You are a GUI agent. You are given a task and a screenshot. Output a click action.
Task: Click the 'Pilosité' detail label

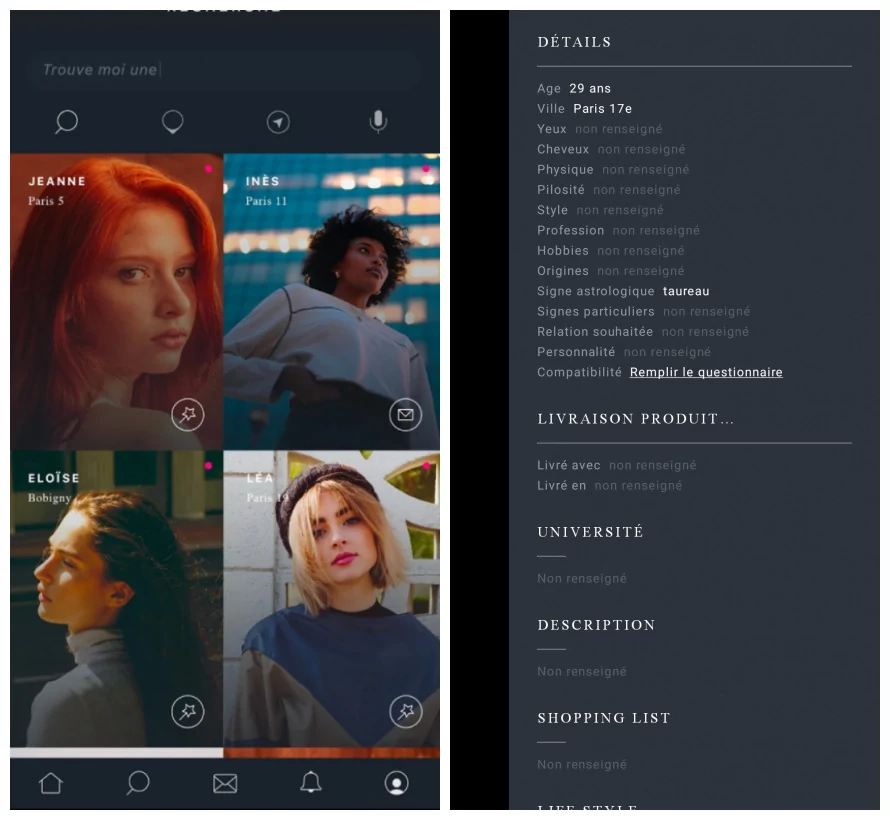561,190
